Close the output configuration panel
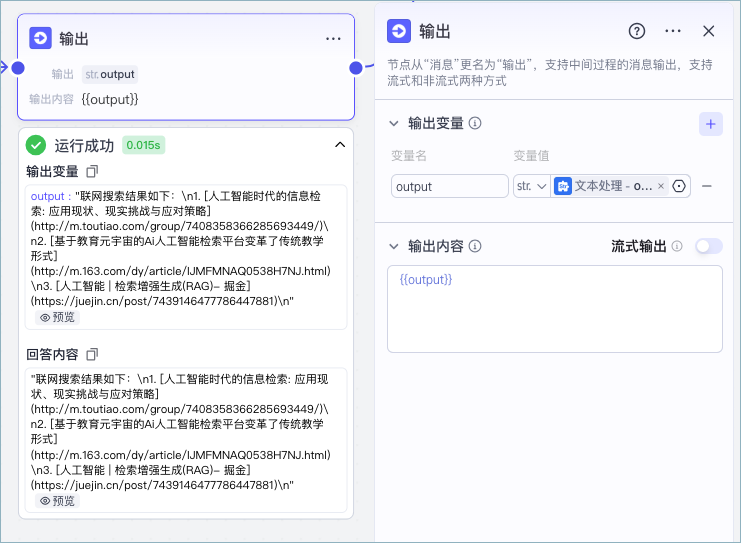Screen dimensions: 741x543 708,31
